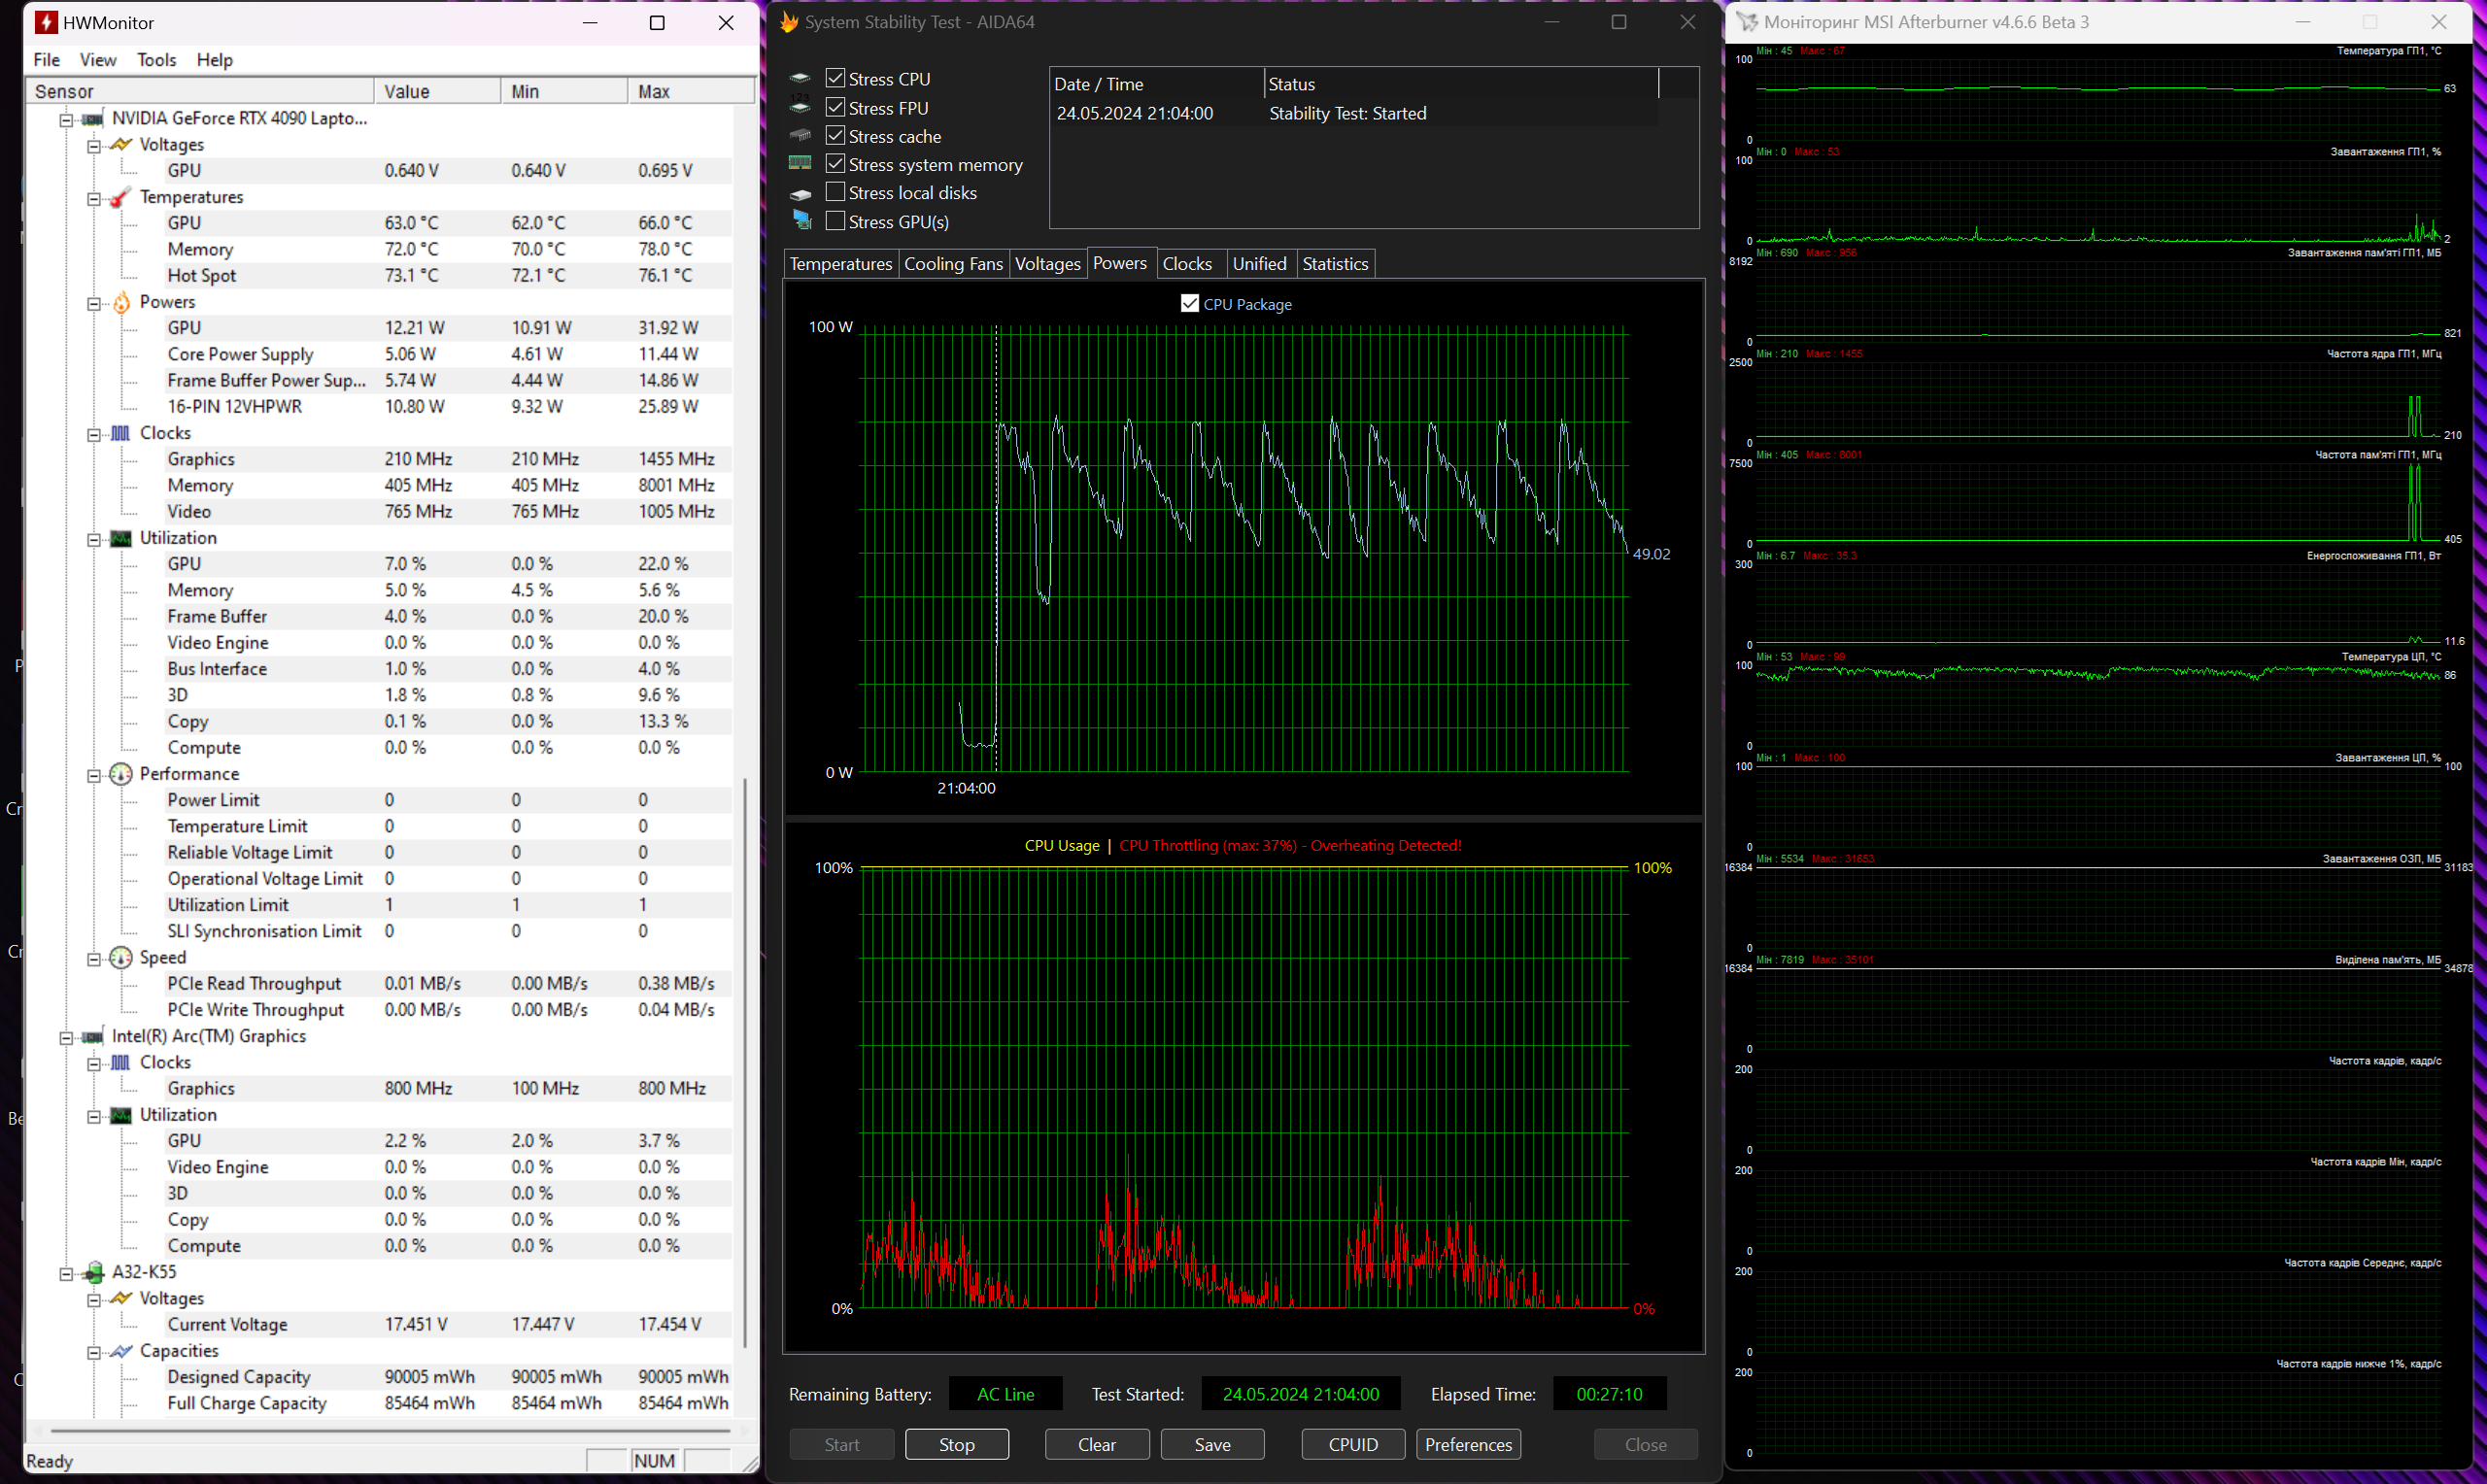Click the Powers flame icon in sensor tree
The width and height of the screenshot is (2487, 1484).
(x=120, y=302)
